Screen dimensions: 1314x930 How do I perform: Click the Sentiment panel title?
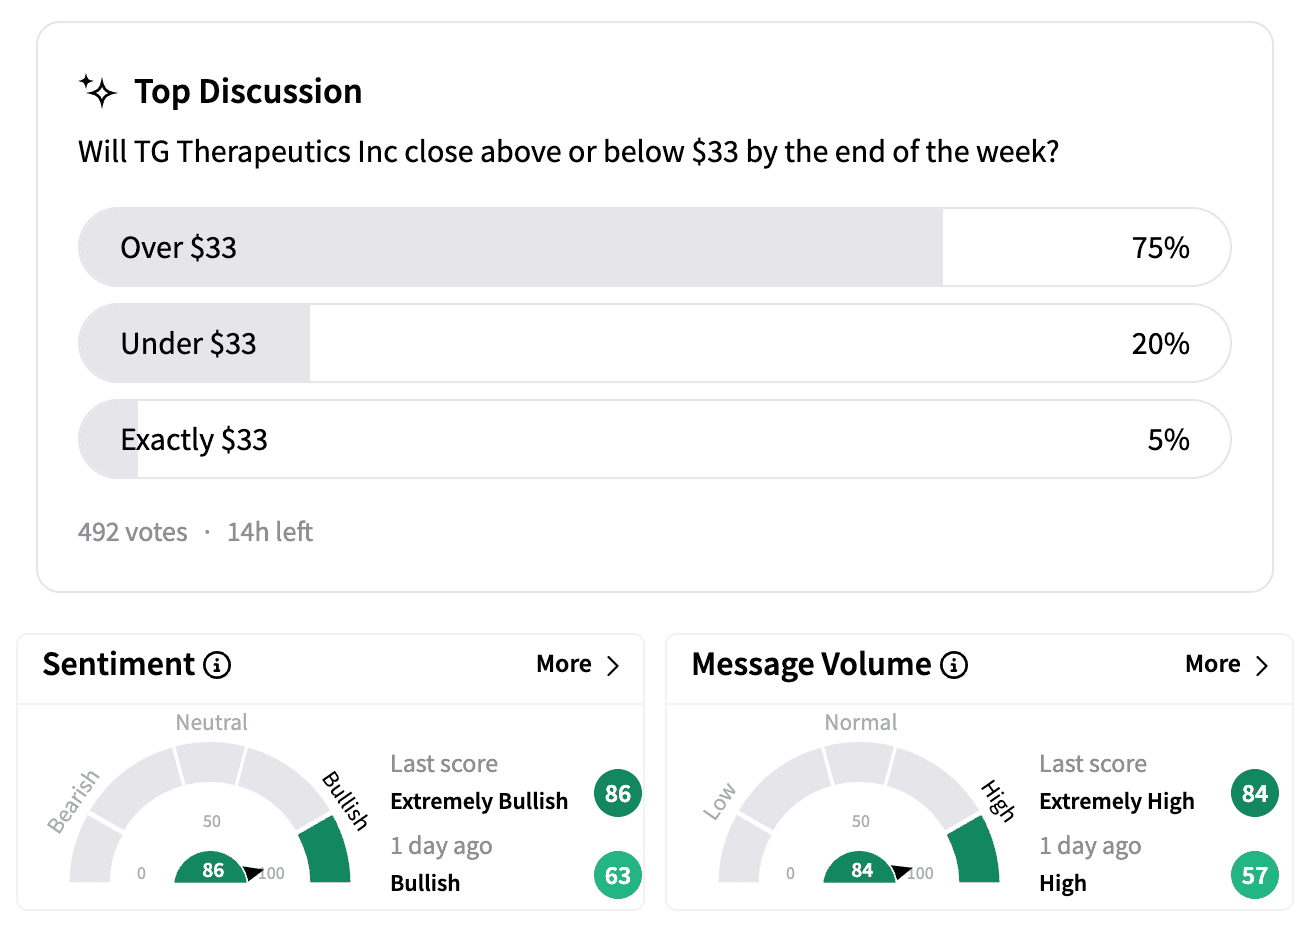tap(119, 664)
